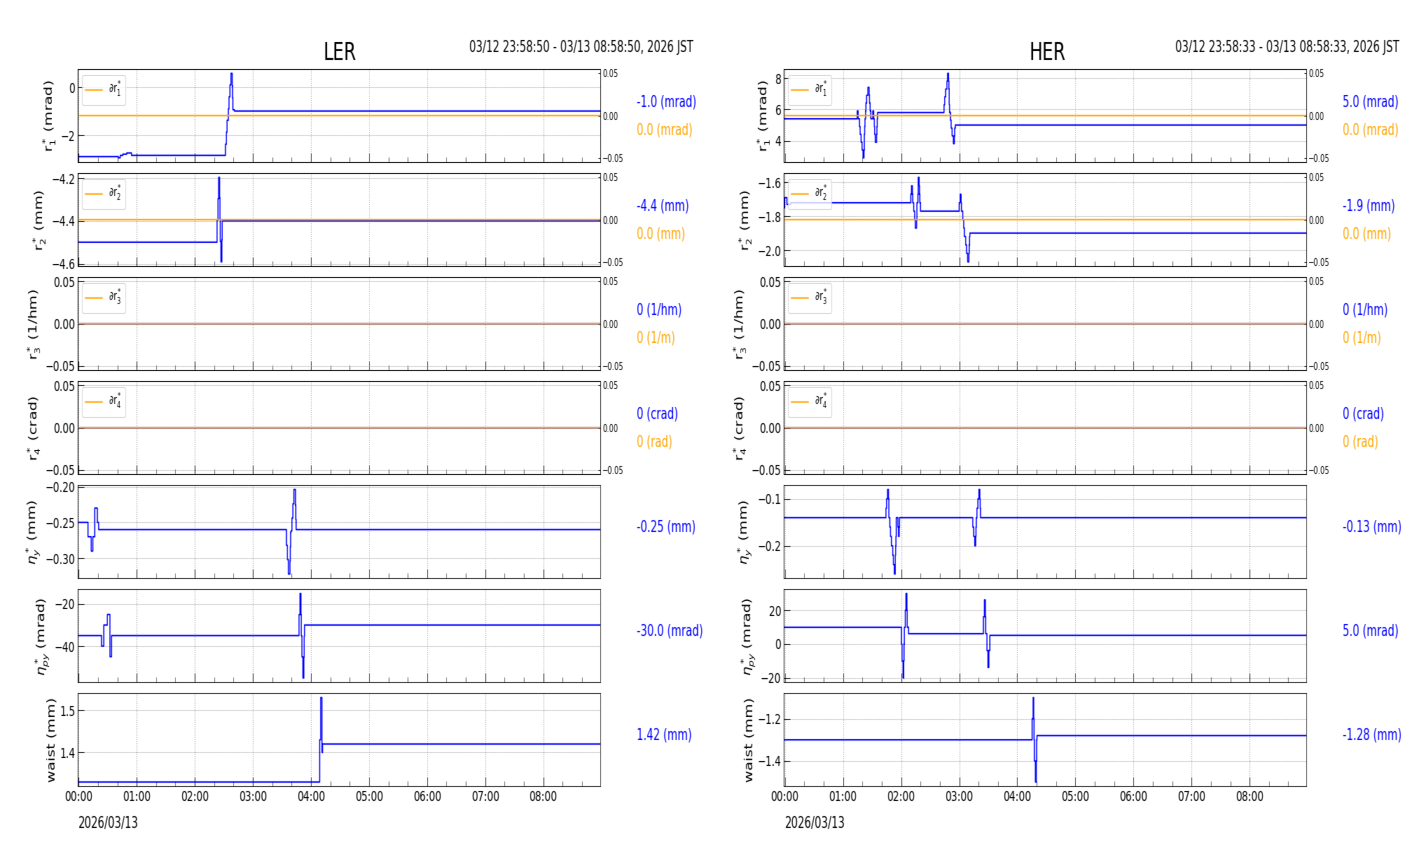Select the LER y-axis label "ηpy* (mrad)"
This screenshot has height=864, width=1412.
41,636
